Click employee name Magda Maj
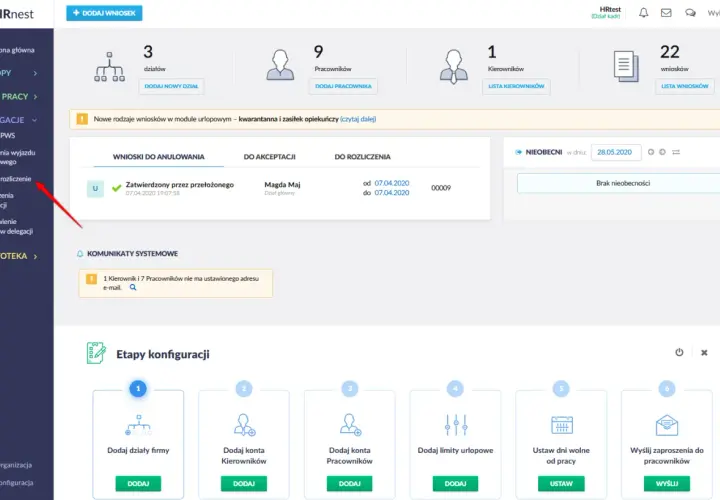The image size is (720, 500). pyautogui.click(x=282, y=185)
